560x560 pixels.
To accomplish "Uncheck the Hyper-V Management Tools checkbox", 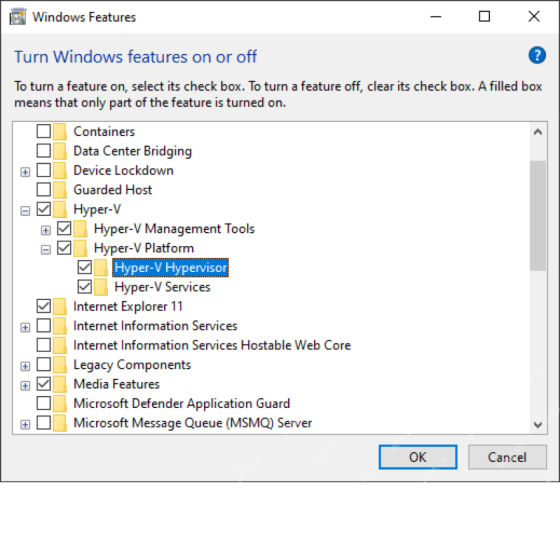I will [64, 228].
